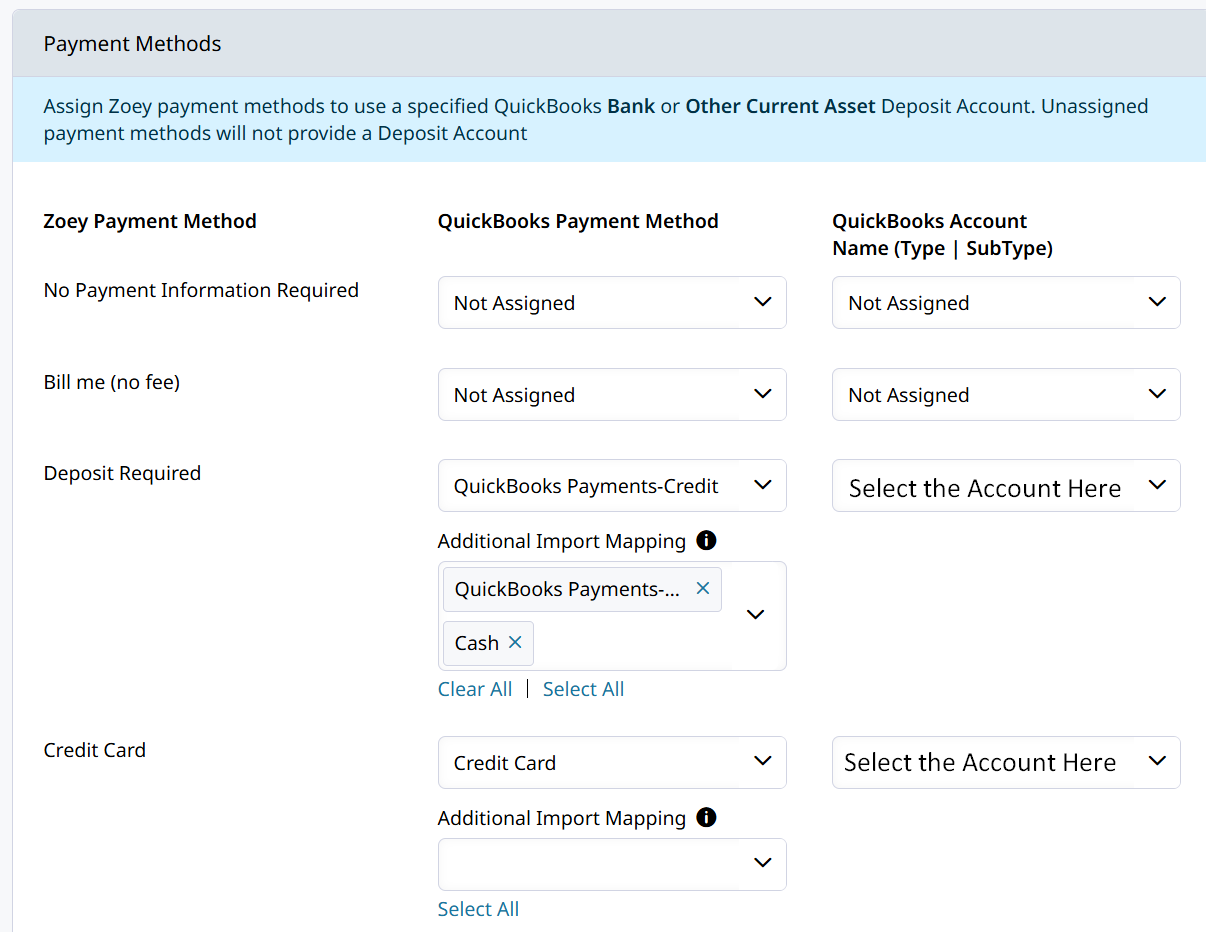Click the Cash tag label
1206x932 pixels.
click(477, 643)
